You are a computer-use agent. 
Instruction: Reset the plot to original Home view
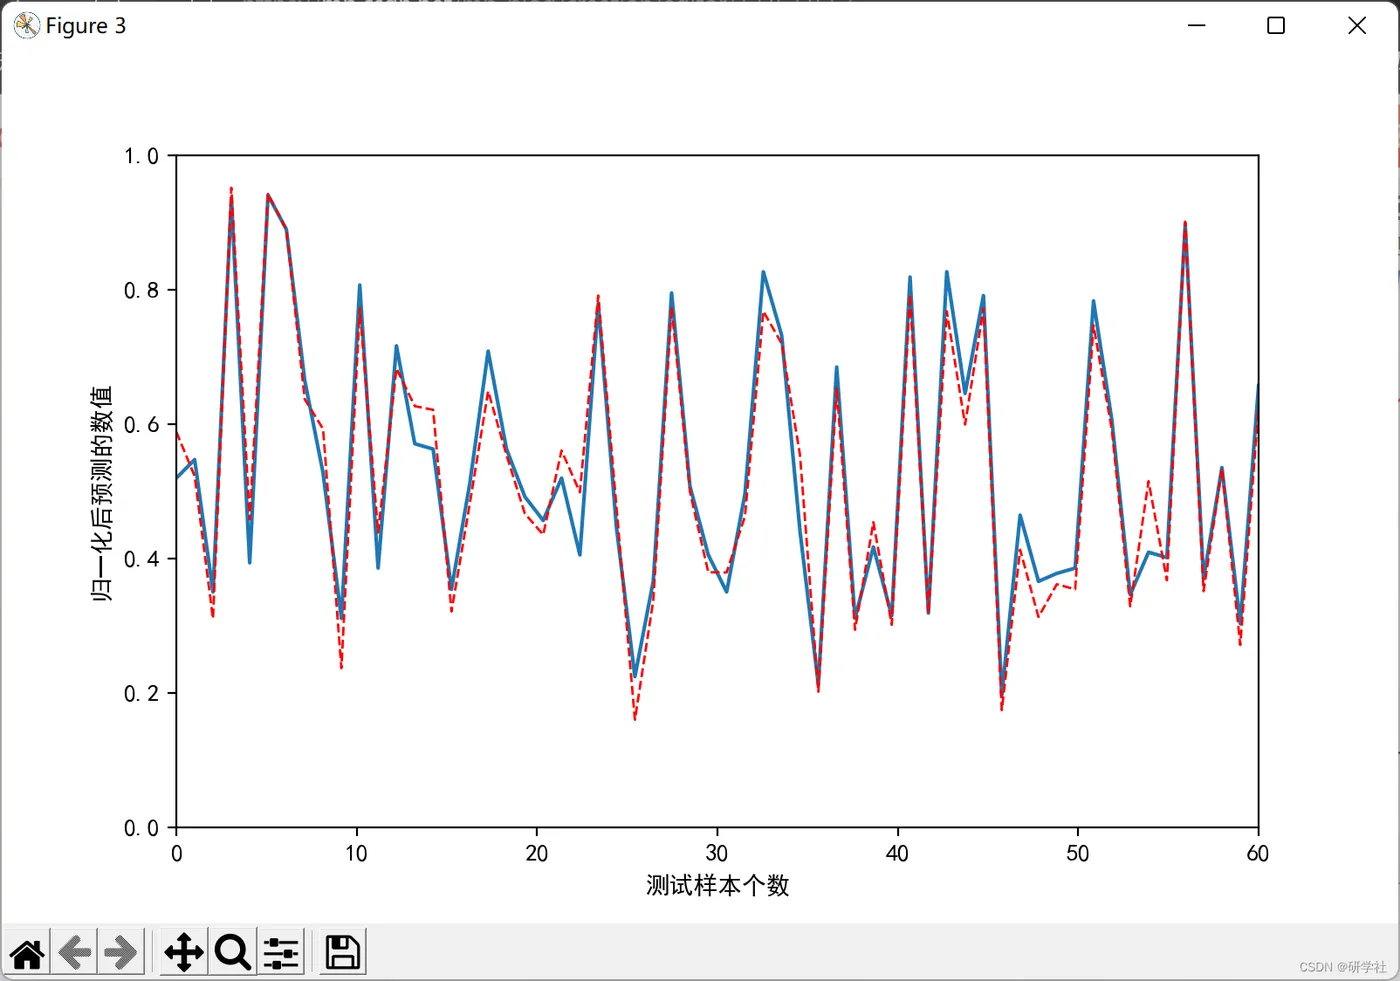tap(27, 952)
